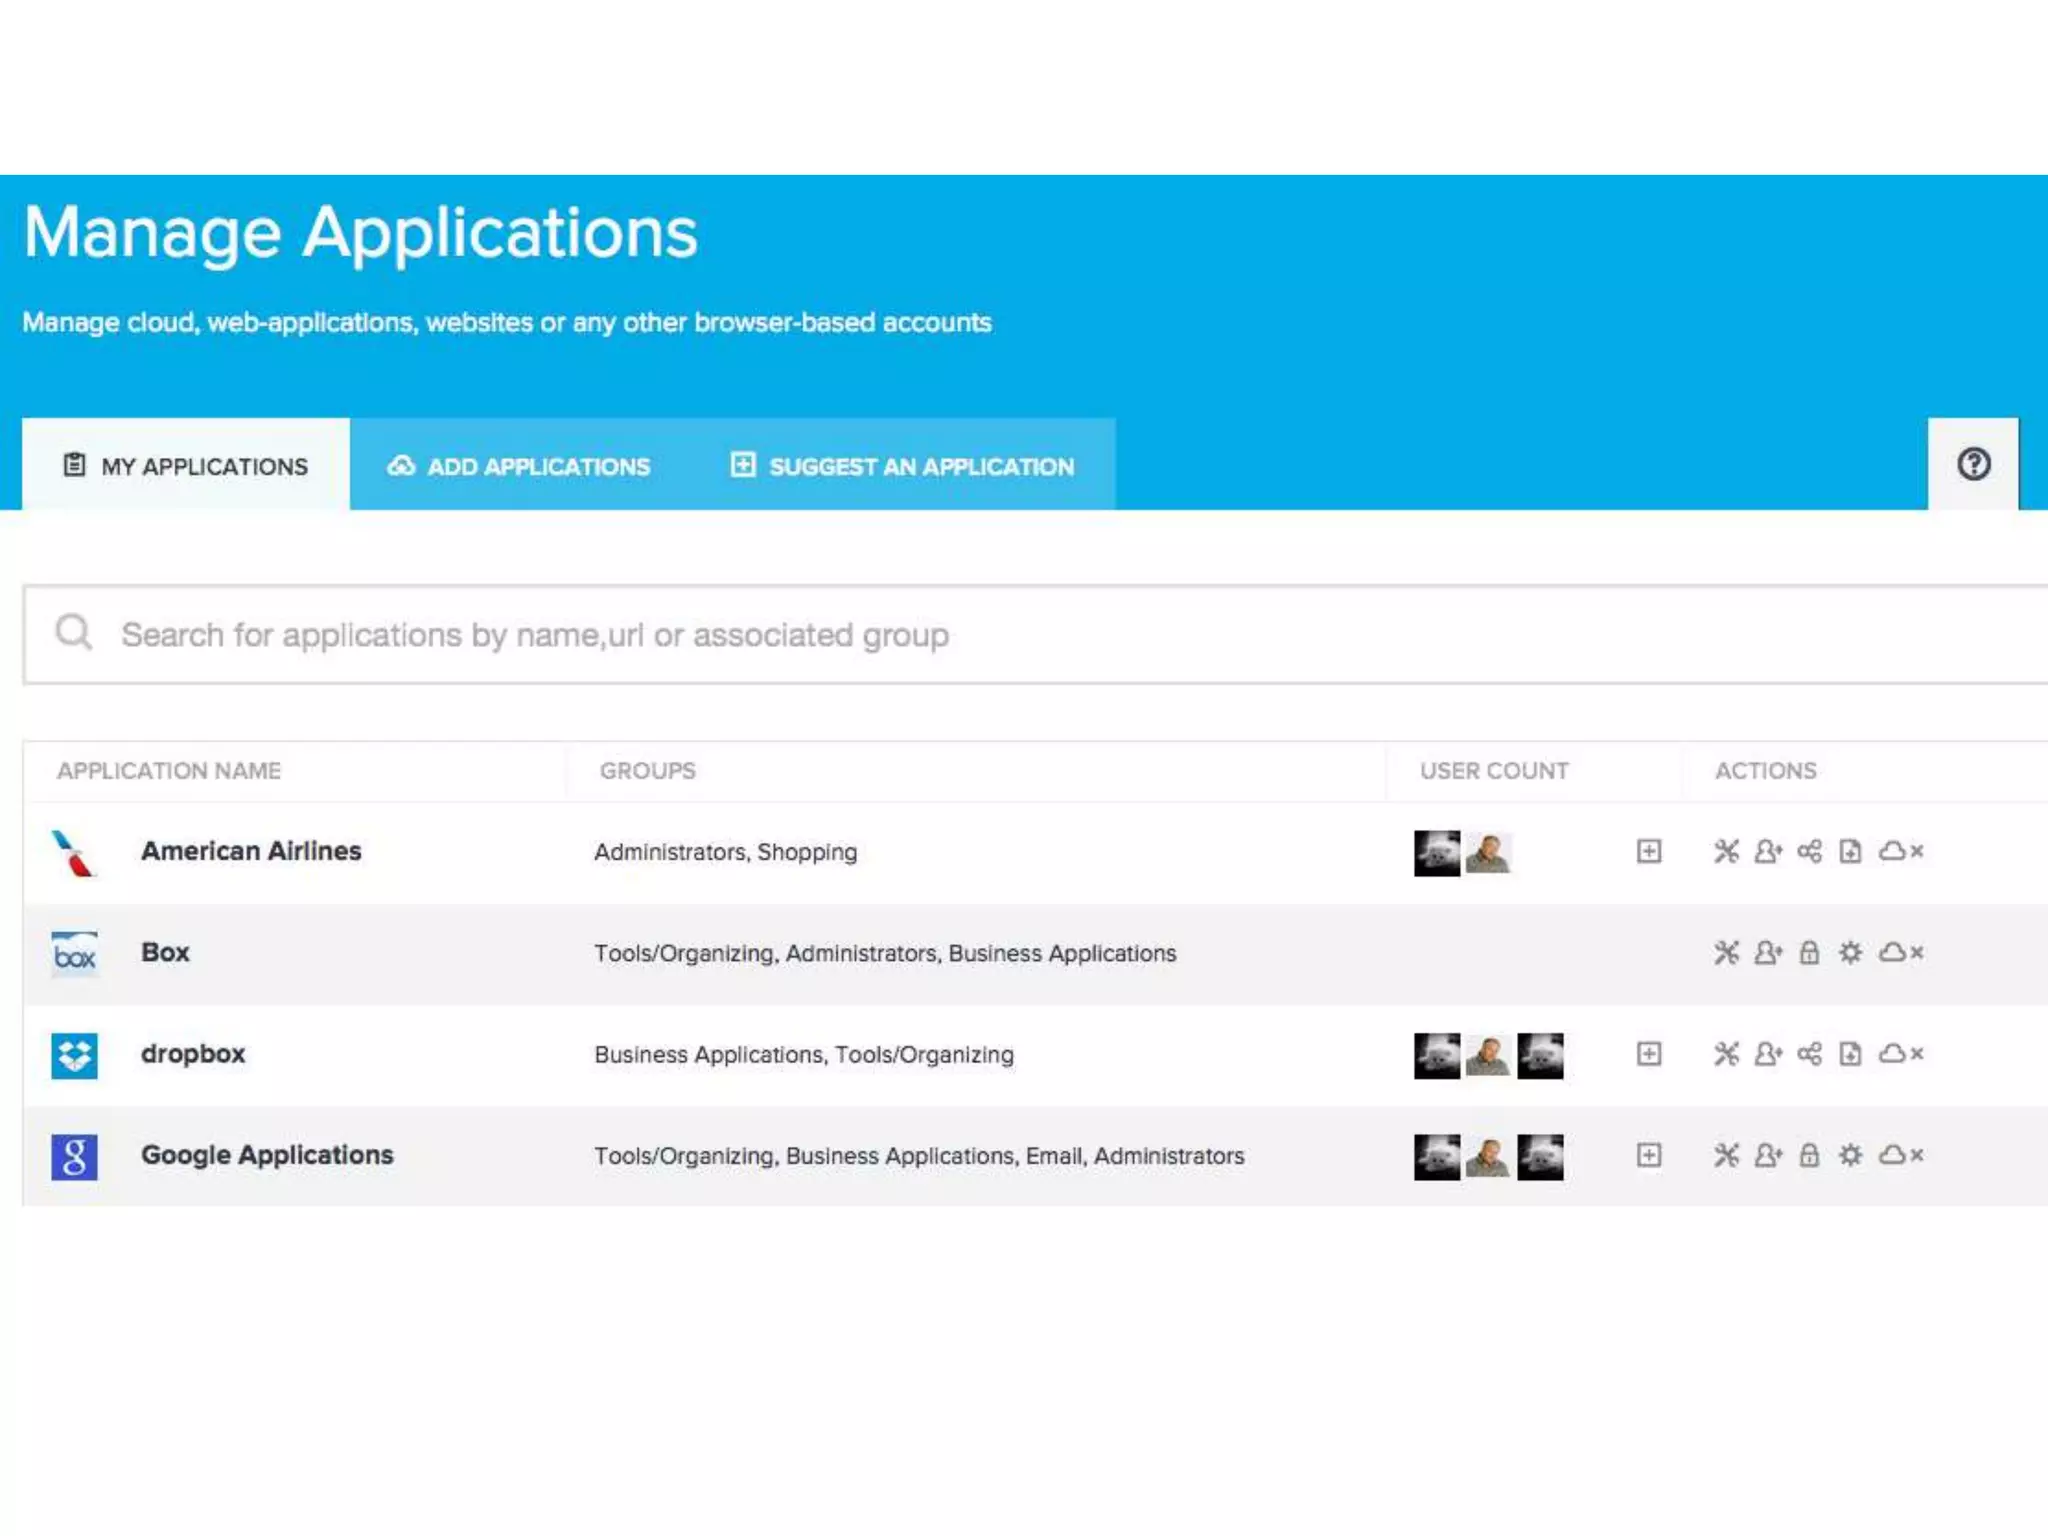Select the My Applications tab
Image resolution: width=2048 pixels, height=1536 pixels.
pyautogui.click(x=186, y=466)
